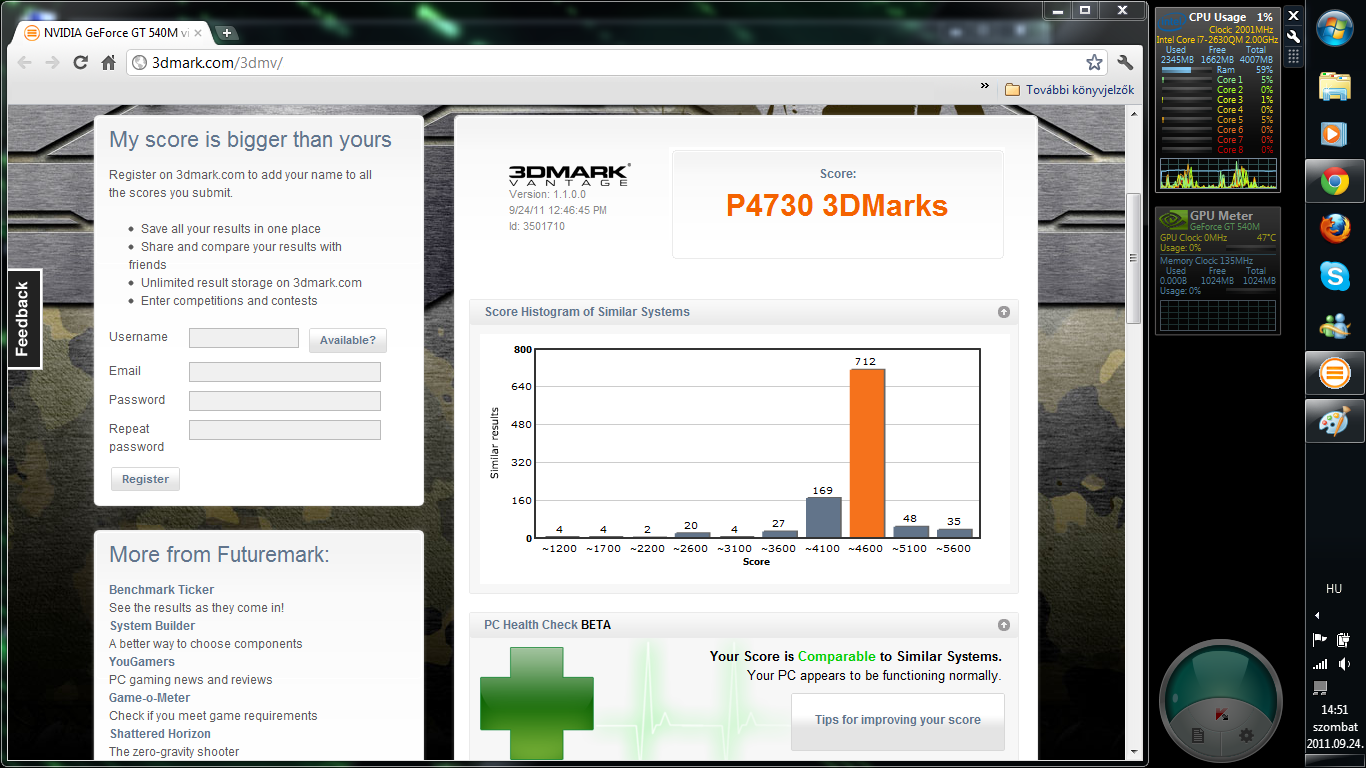This screenshot has width=1366, height=768.
Task: Check power plug battery tray icon
Action: (1344, 639)
